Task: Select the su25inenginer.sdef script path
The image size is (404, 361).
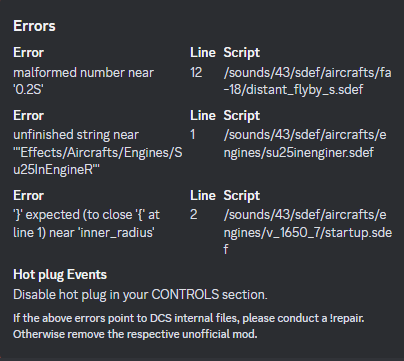Action: point(305,143)
